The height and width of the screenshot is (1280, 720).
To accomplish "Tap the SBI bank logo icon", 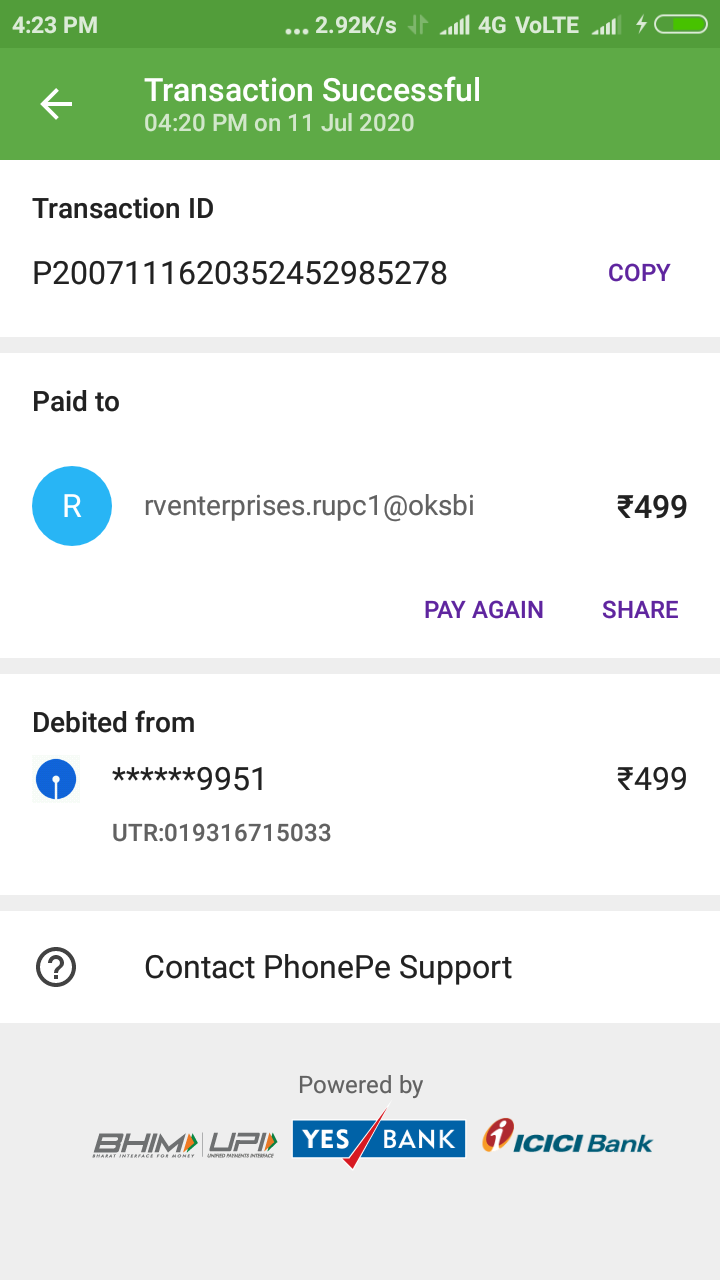I will click(56, 780).
